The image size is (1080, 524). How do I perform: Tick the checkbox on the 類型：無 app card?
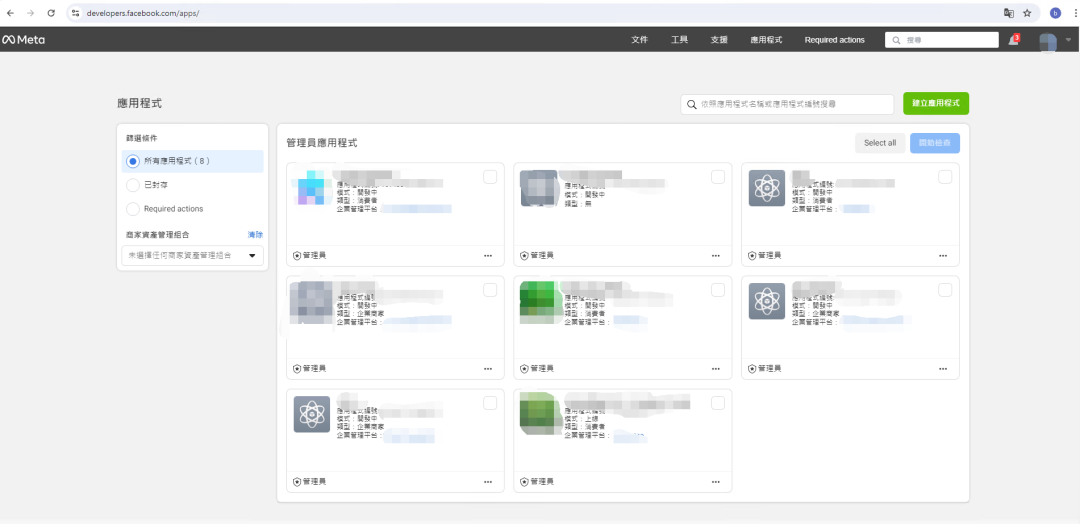tap(718, 177)
